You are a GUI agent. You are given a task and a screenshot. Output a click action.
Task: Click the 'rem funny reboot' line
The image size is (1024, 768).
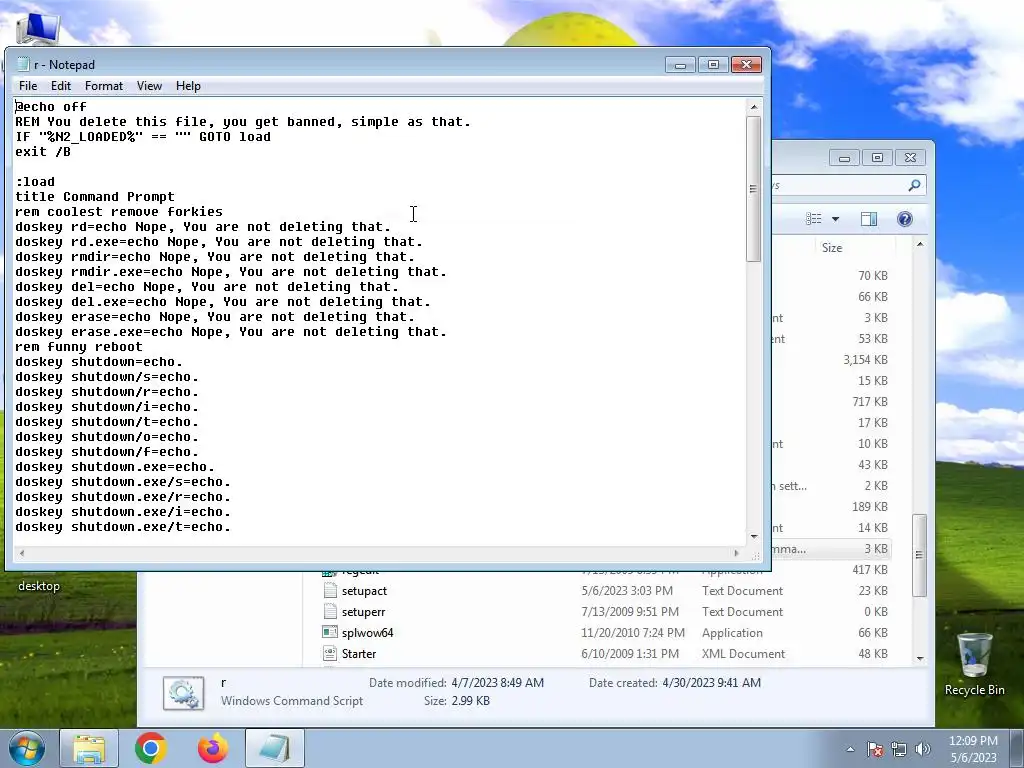79,347
